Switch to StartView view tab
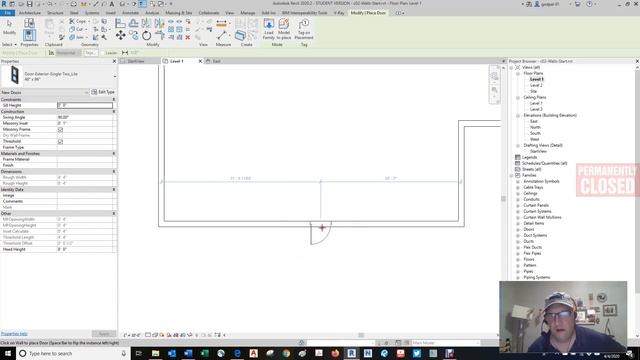Viewport: 640px width, 360px height. click(136, 61)
